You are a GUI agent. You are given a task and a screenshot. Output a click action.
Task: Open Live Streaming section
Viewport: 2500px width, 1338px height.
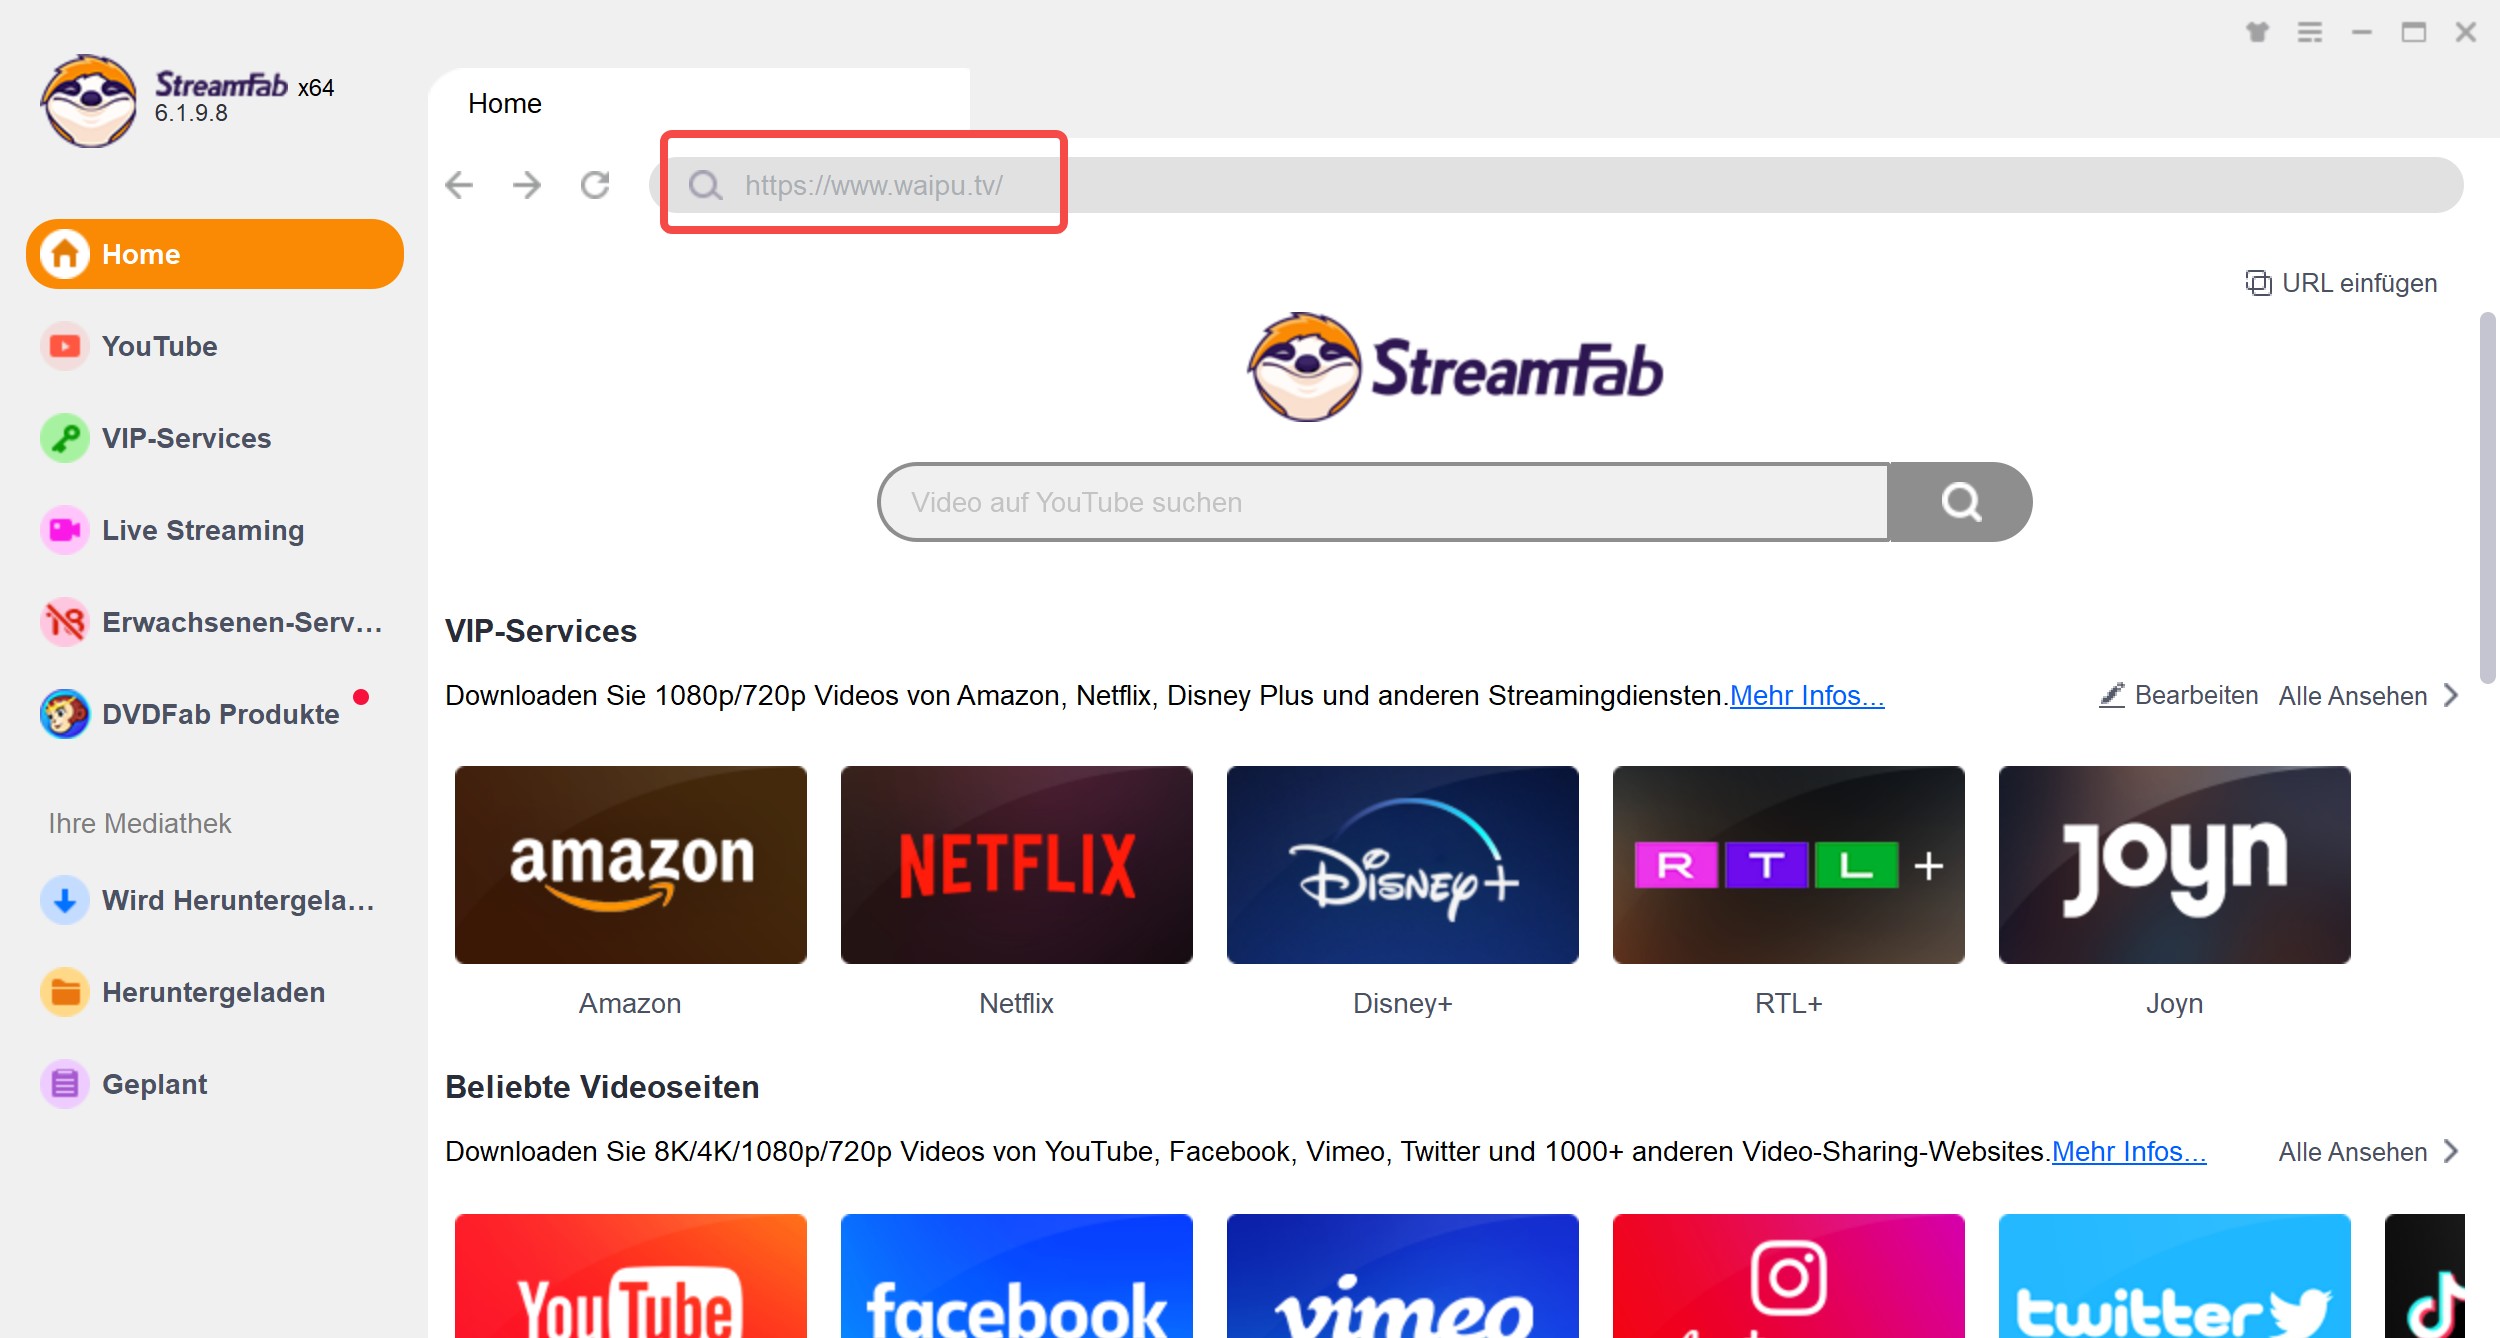click(203, 529)
